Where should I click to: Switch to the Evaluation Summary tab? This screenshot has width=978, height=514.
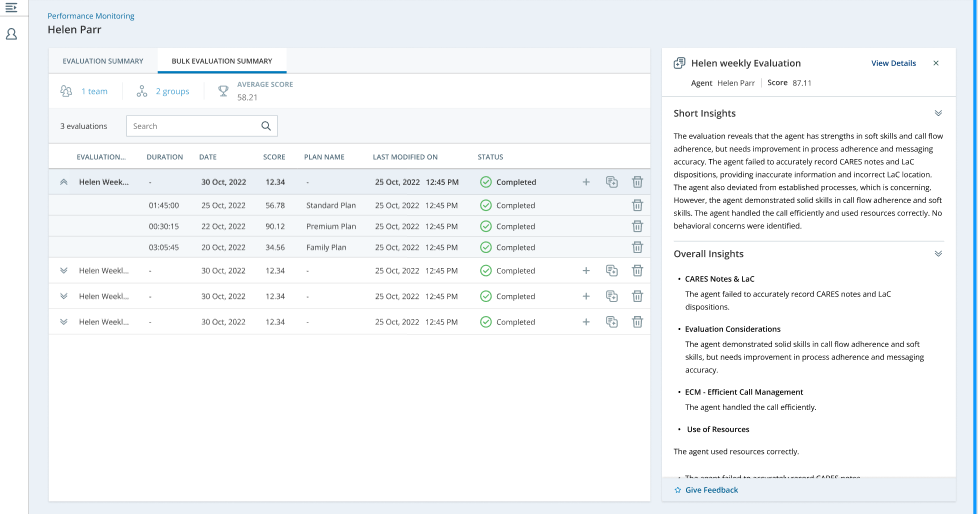point(103,61)
